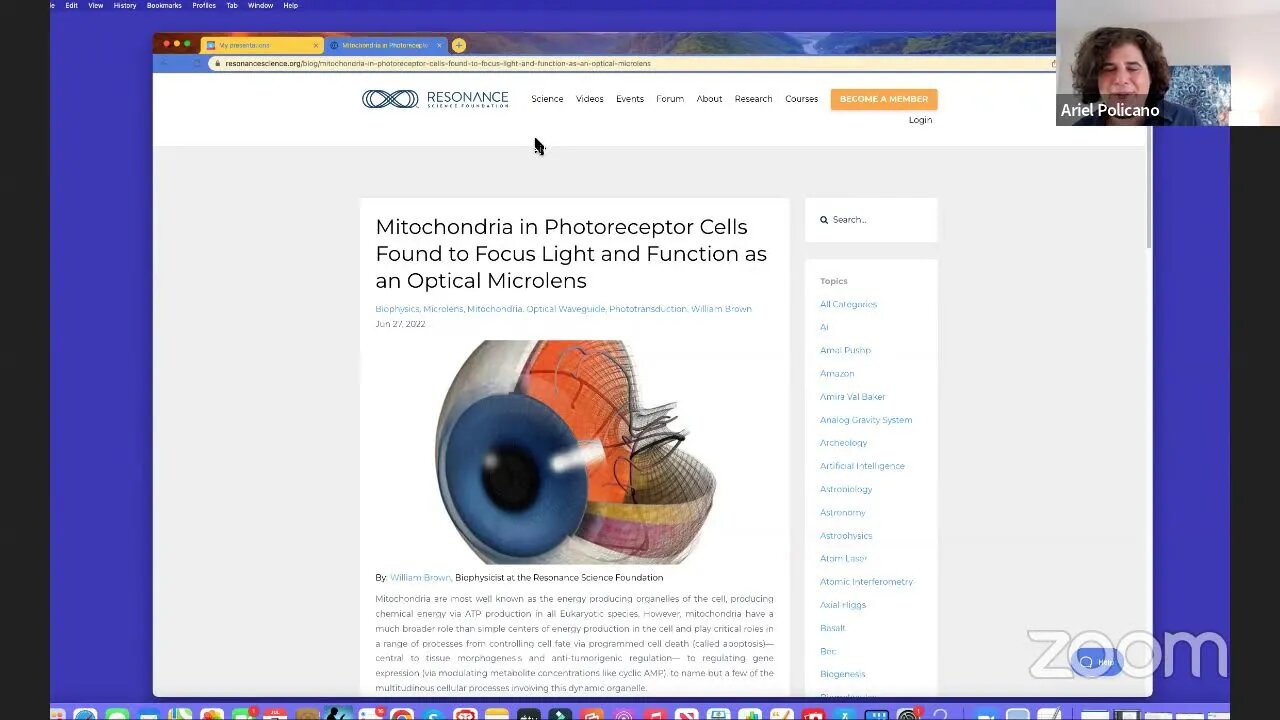Image resolution: width=1280 pixels, height=720 pixels.
Task: Open the Astrobiology topic link
Action: tap(846, 489)
